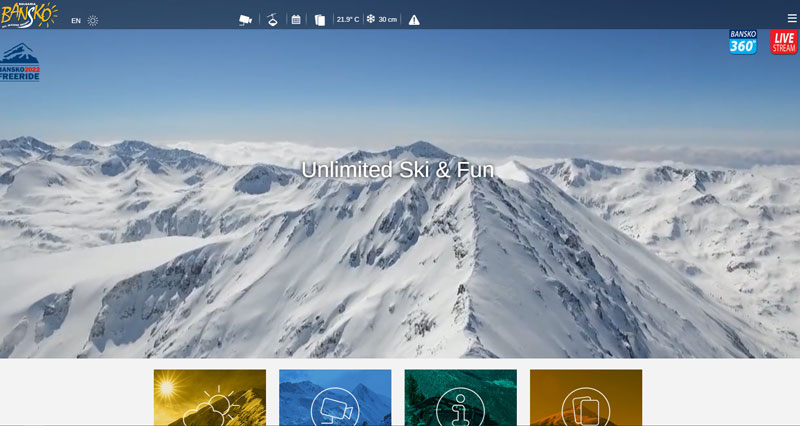Switch the site language from EN
The image size is (800, 426).
tap(76, 20)
